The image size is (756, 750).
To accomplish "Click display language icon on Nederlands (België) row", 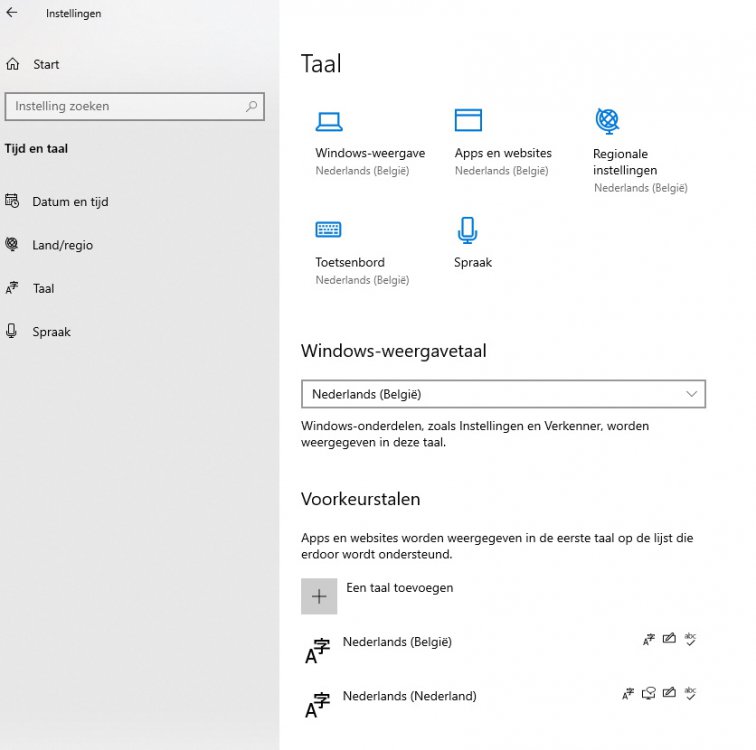I will pos(648,639).
